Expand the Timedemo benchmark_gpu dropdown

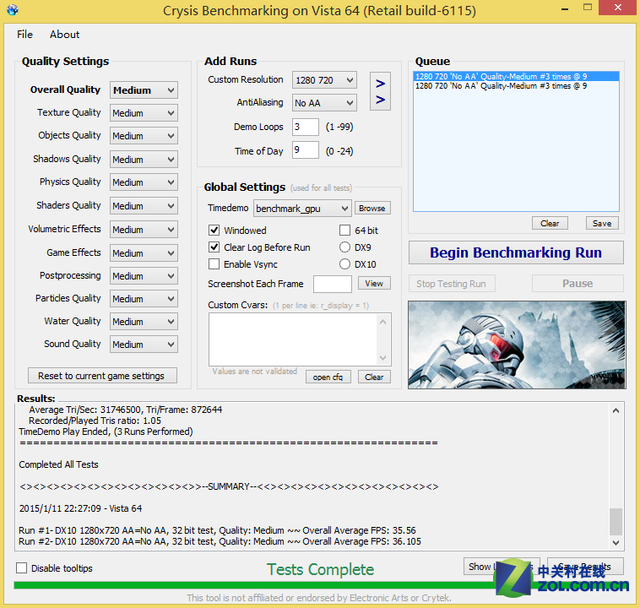coord(301,208)
